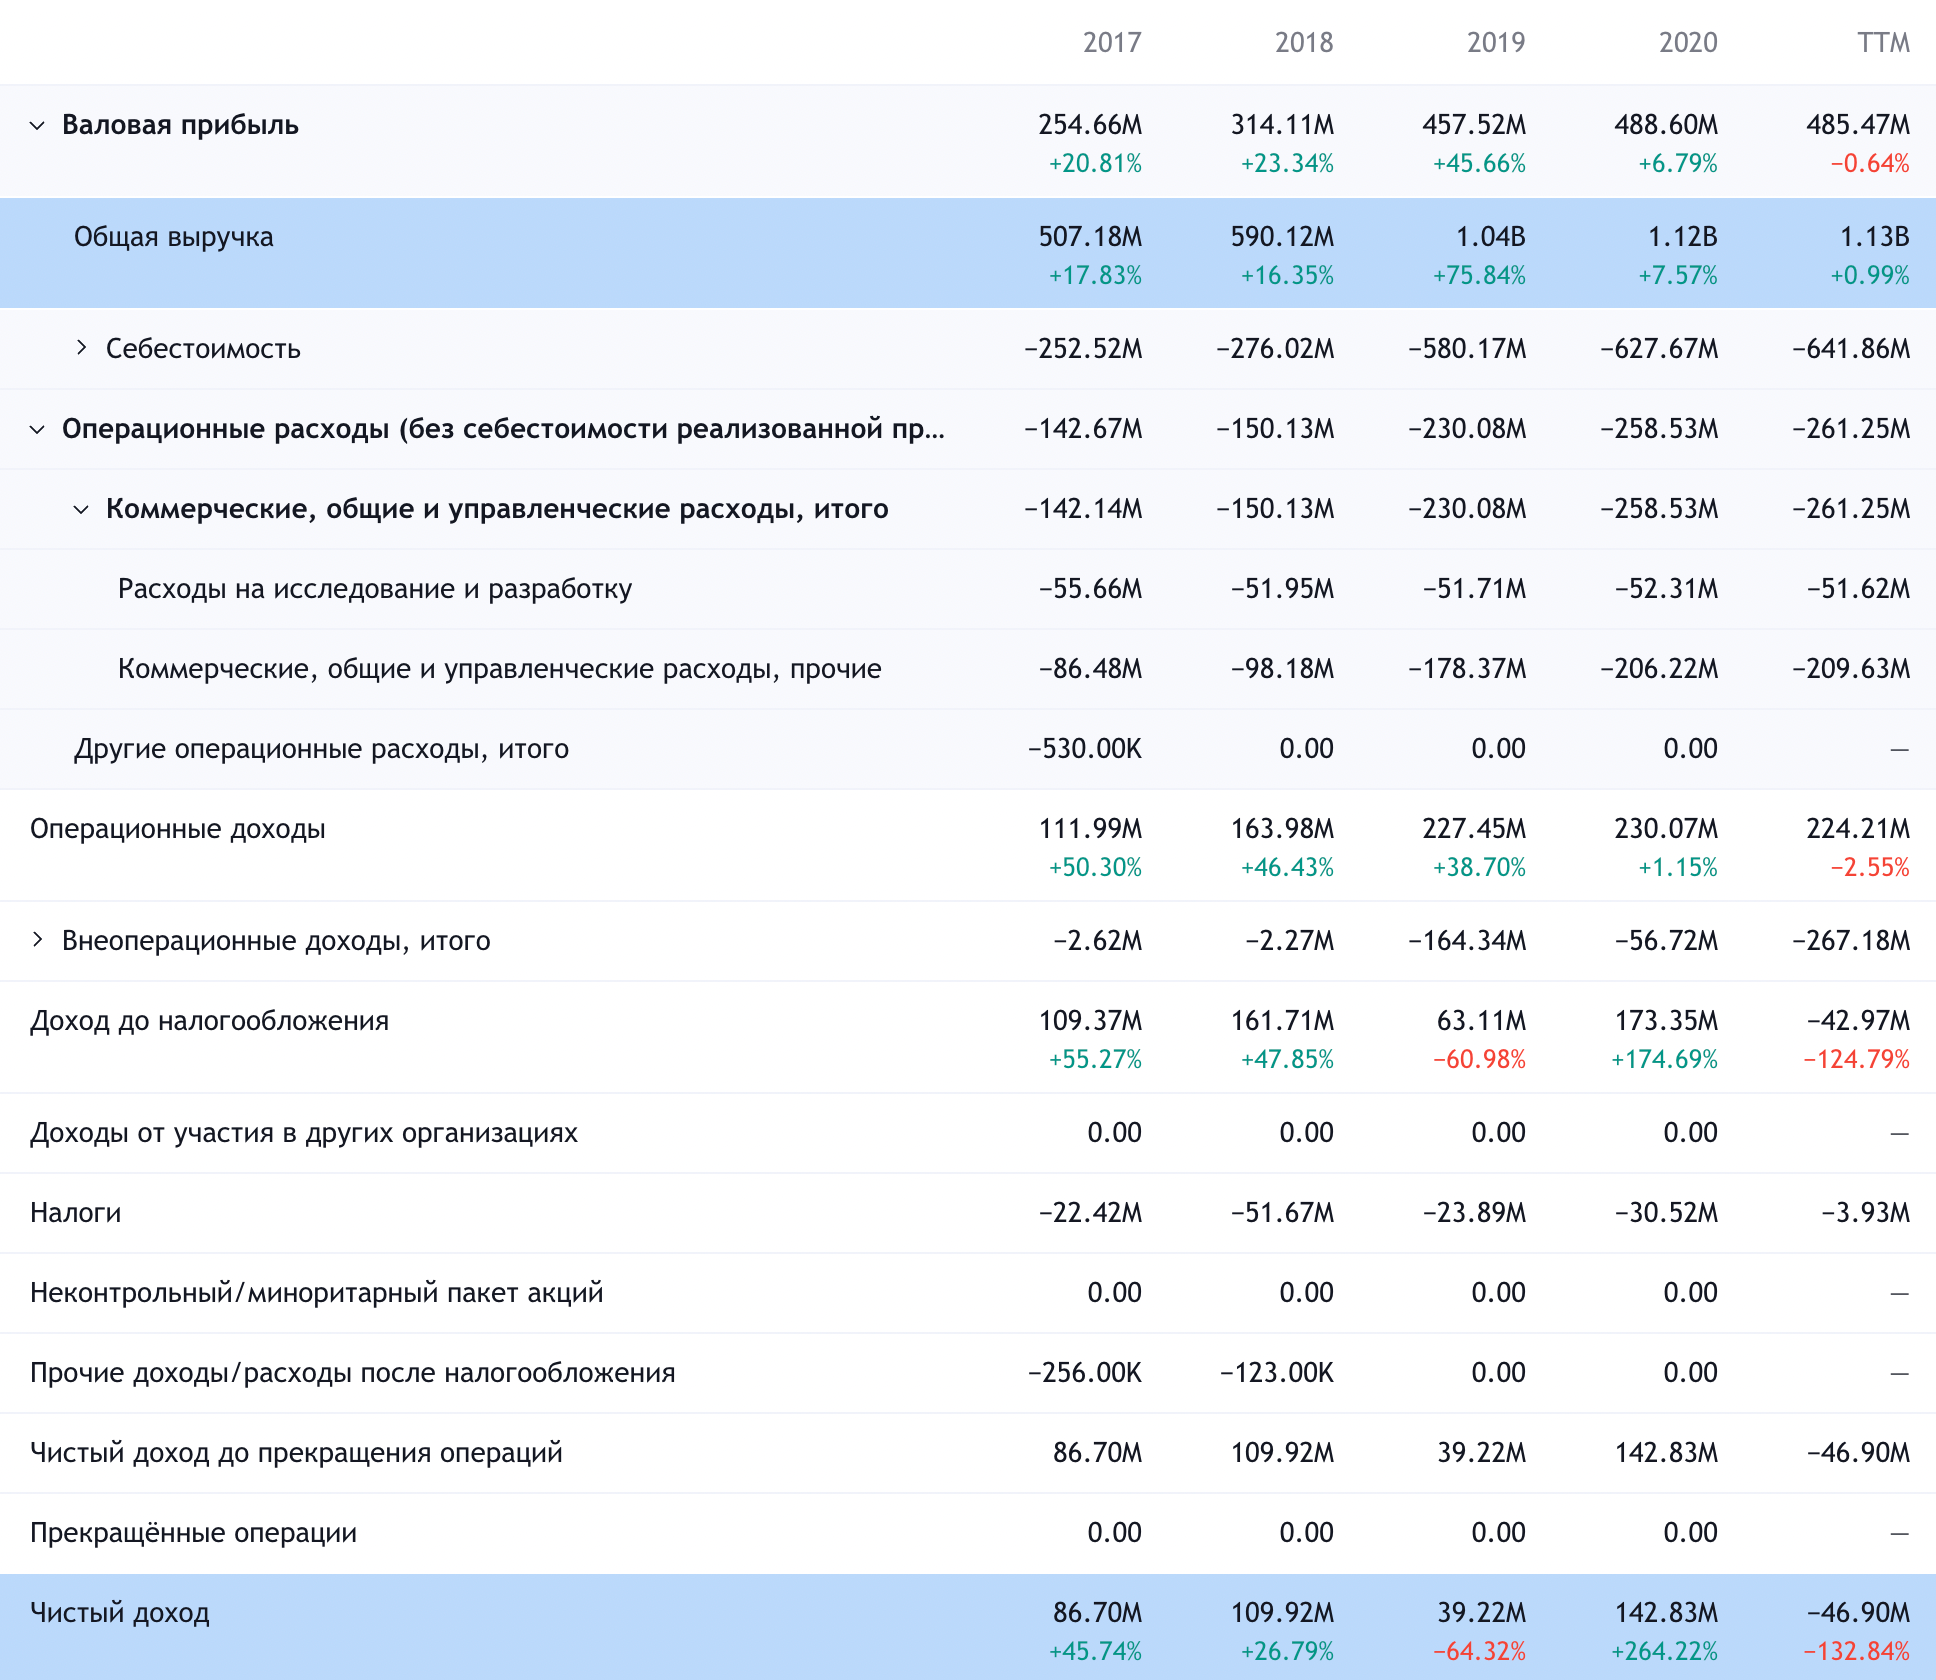Click Расходы на исследование и разработку label
This screenshot has width=1936, height=1680.
coord(375,589)
